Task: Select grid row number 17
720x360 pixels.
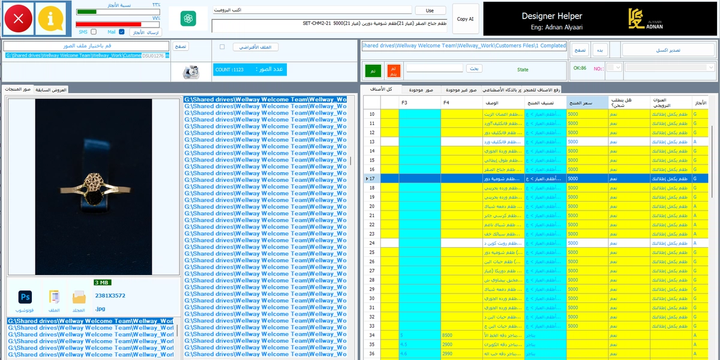Action: [372, 179]
